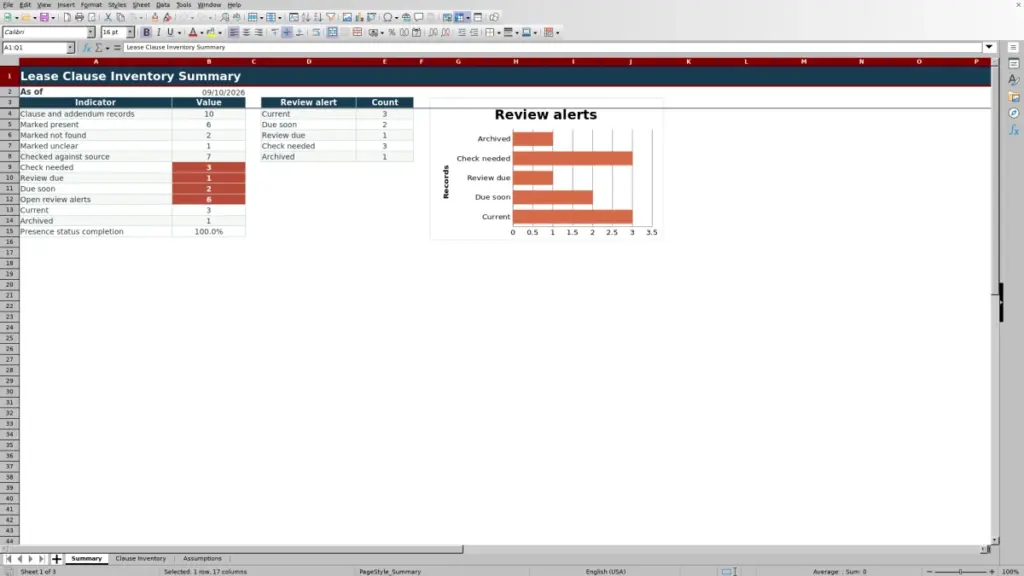The height and width of the screenshot is (576, 1024).
Task: Click the Review alerts chart
Action: [x=546, y=169]
